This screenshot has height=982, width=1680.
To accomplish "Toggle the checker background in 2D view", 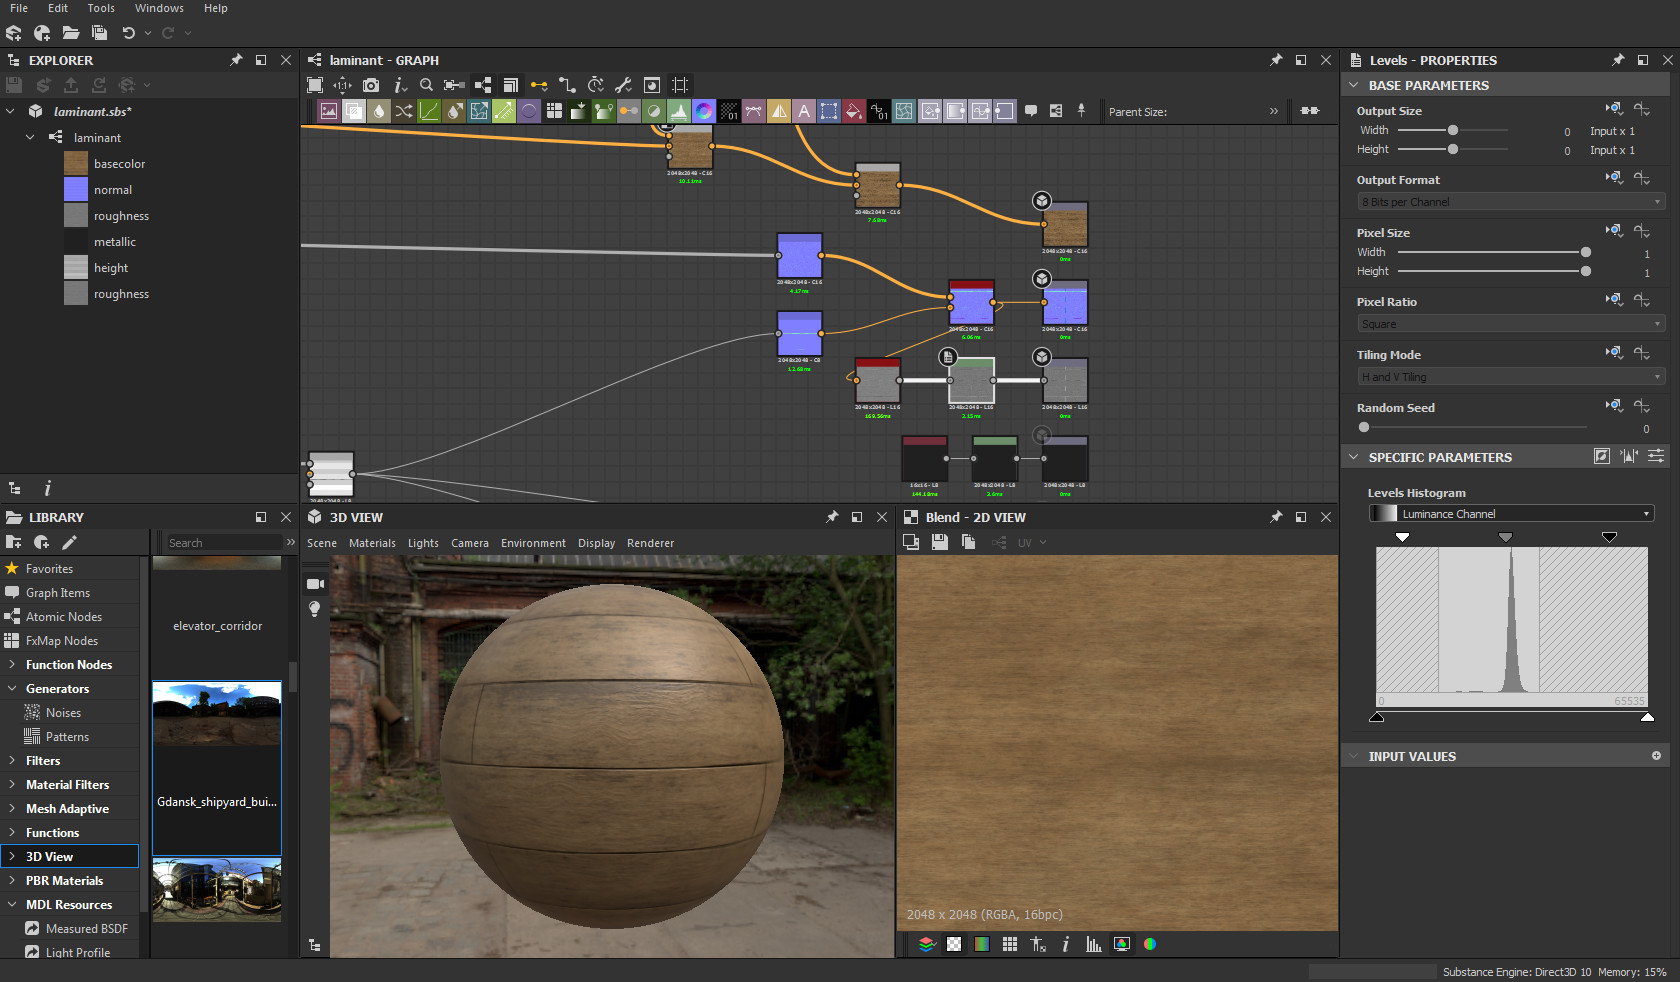I will point(954,944).
